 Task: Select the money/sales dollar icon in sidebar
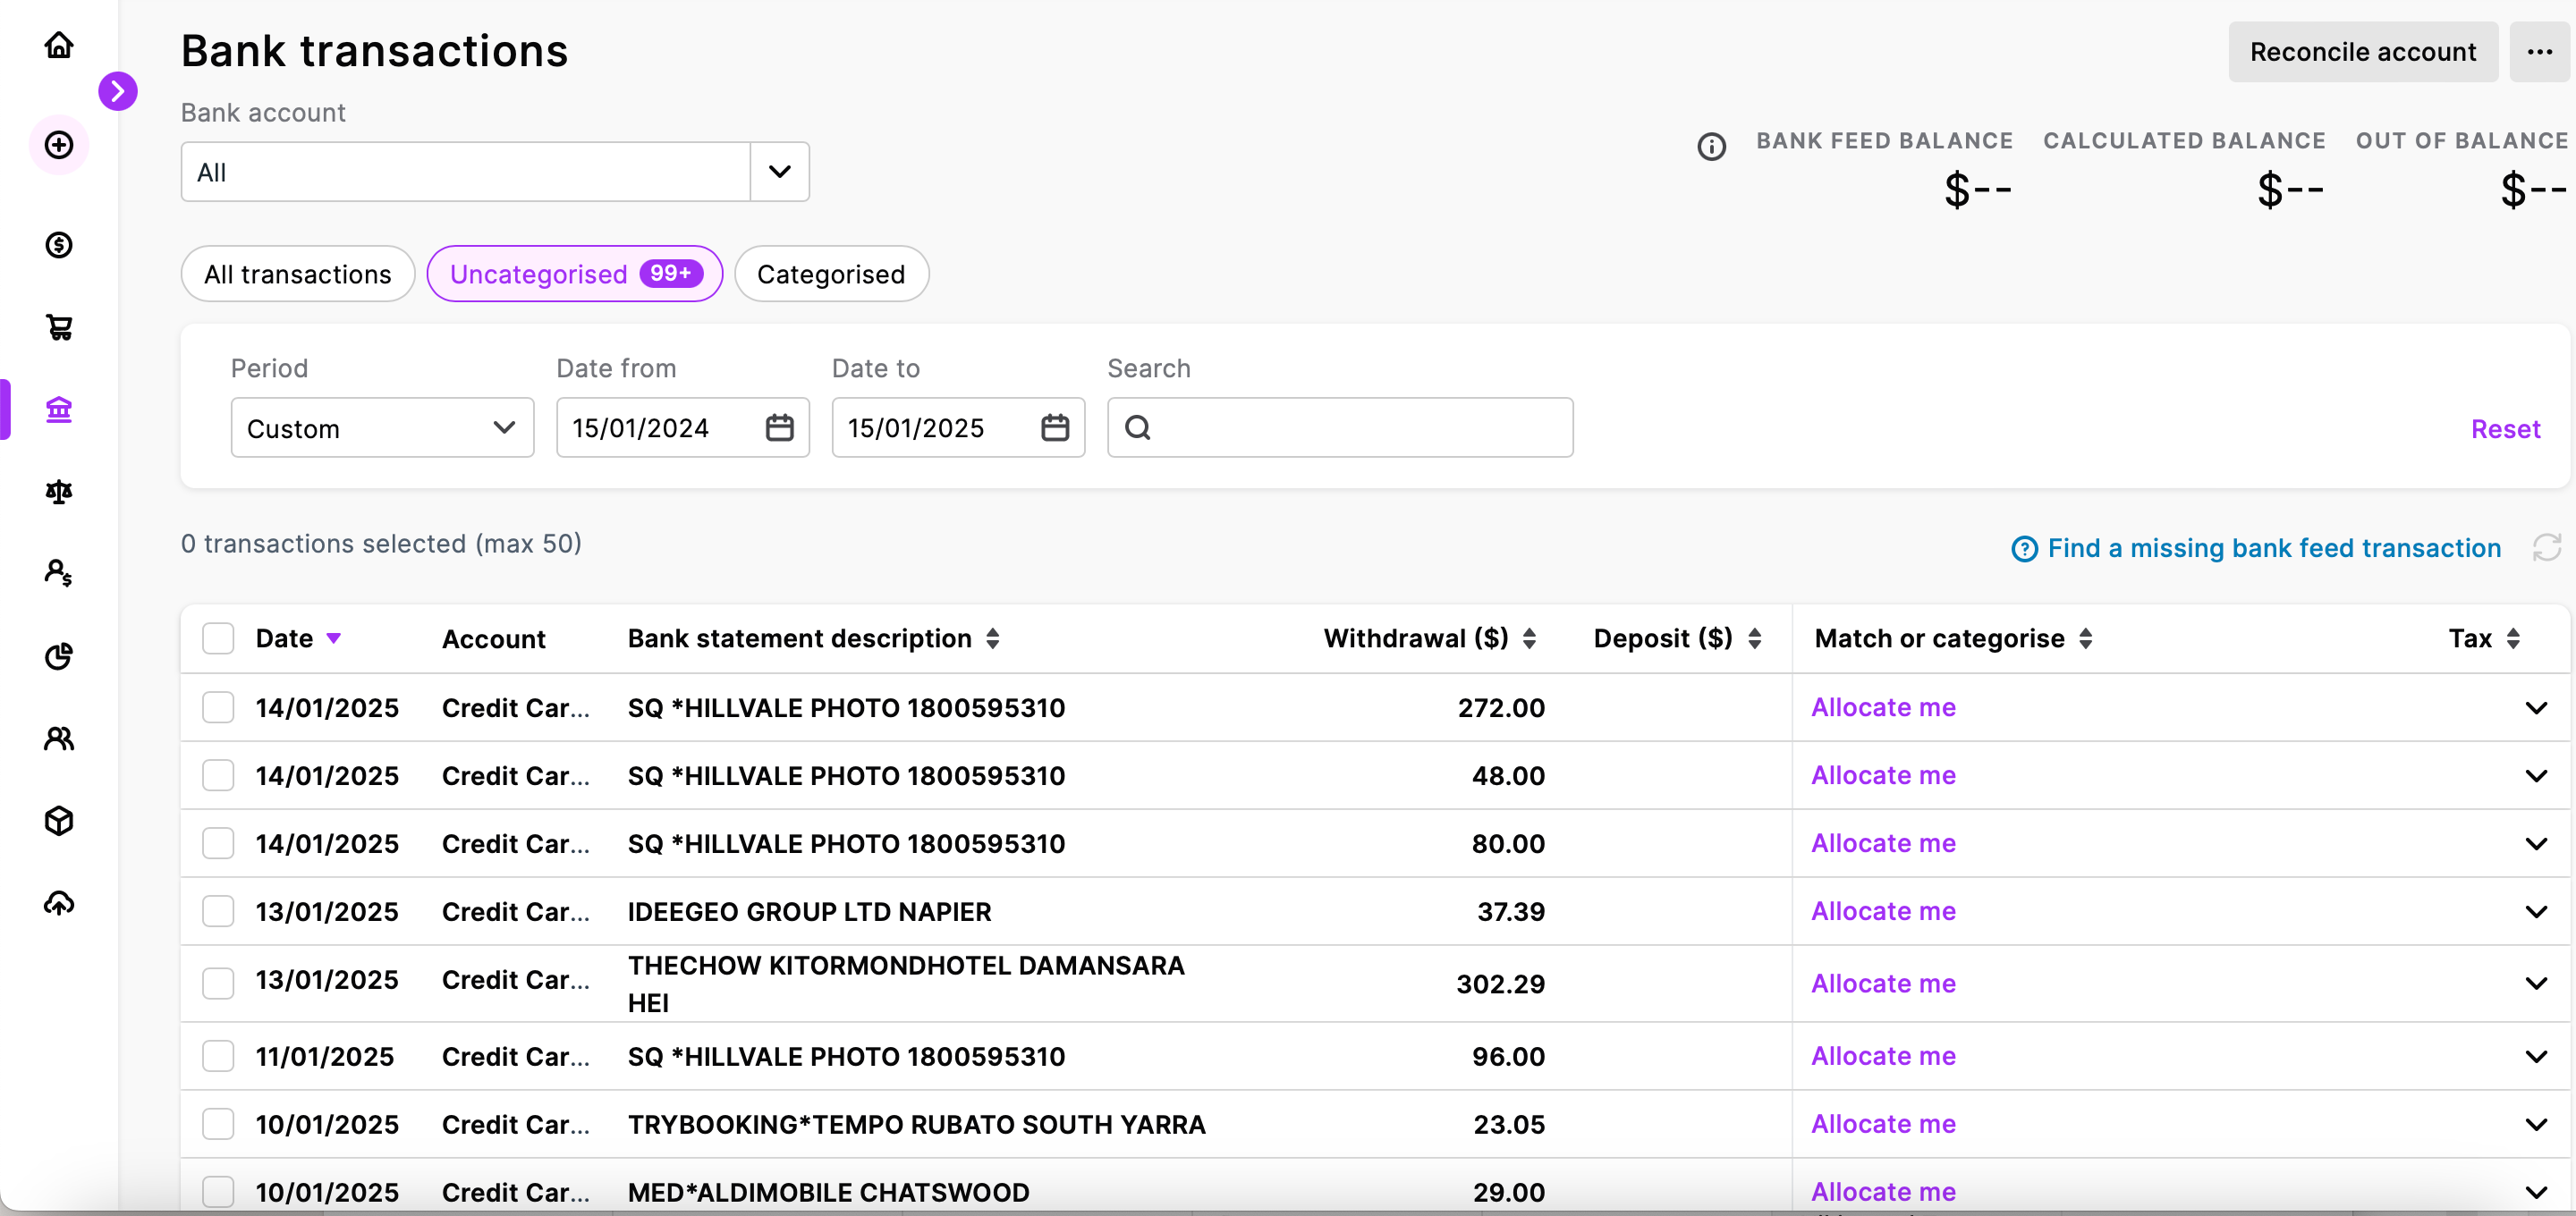coord(59,246)
